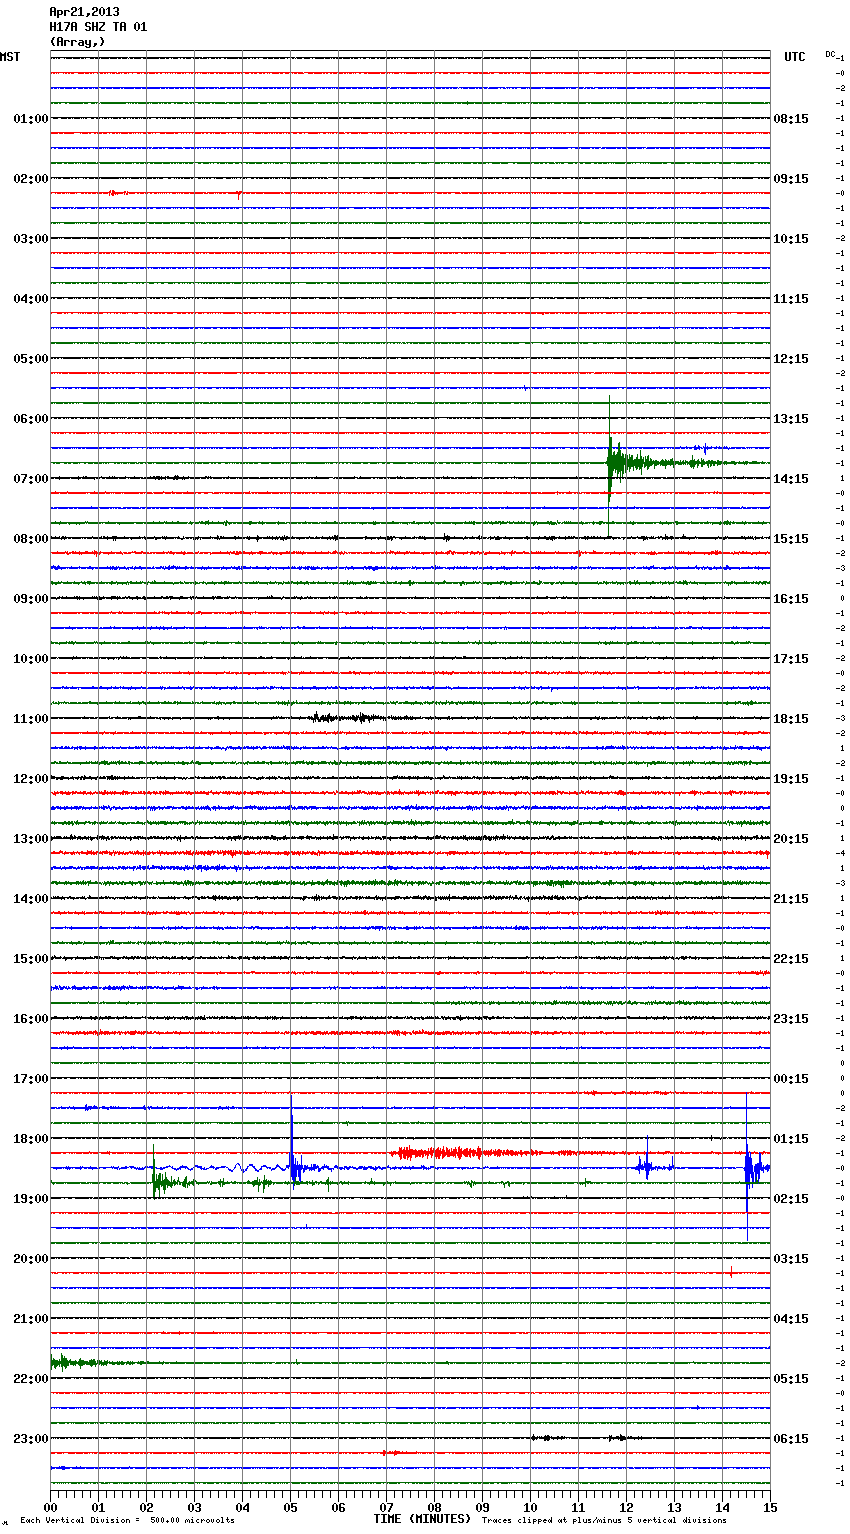Image resolution: width=850 pixels, height=1534 pixels.
Task: Click the 23:15 UTC time label
Action: [791, 1019]
